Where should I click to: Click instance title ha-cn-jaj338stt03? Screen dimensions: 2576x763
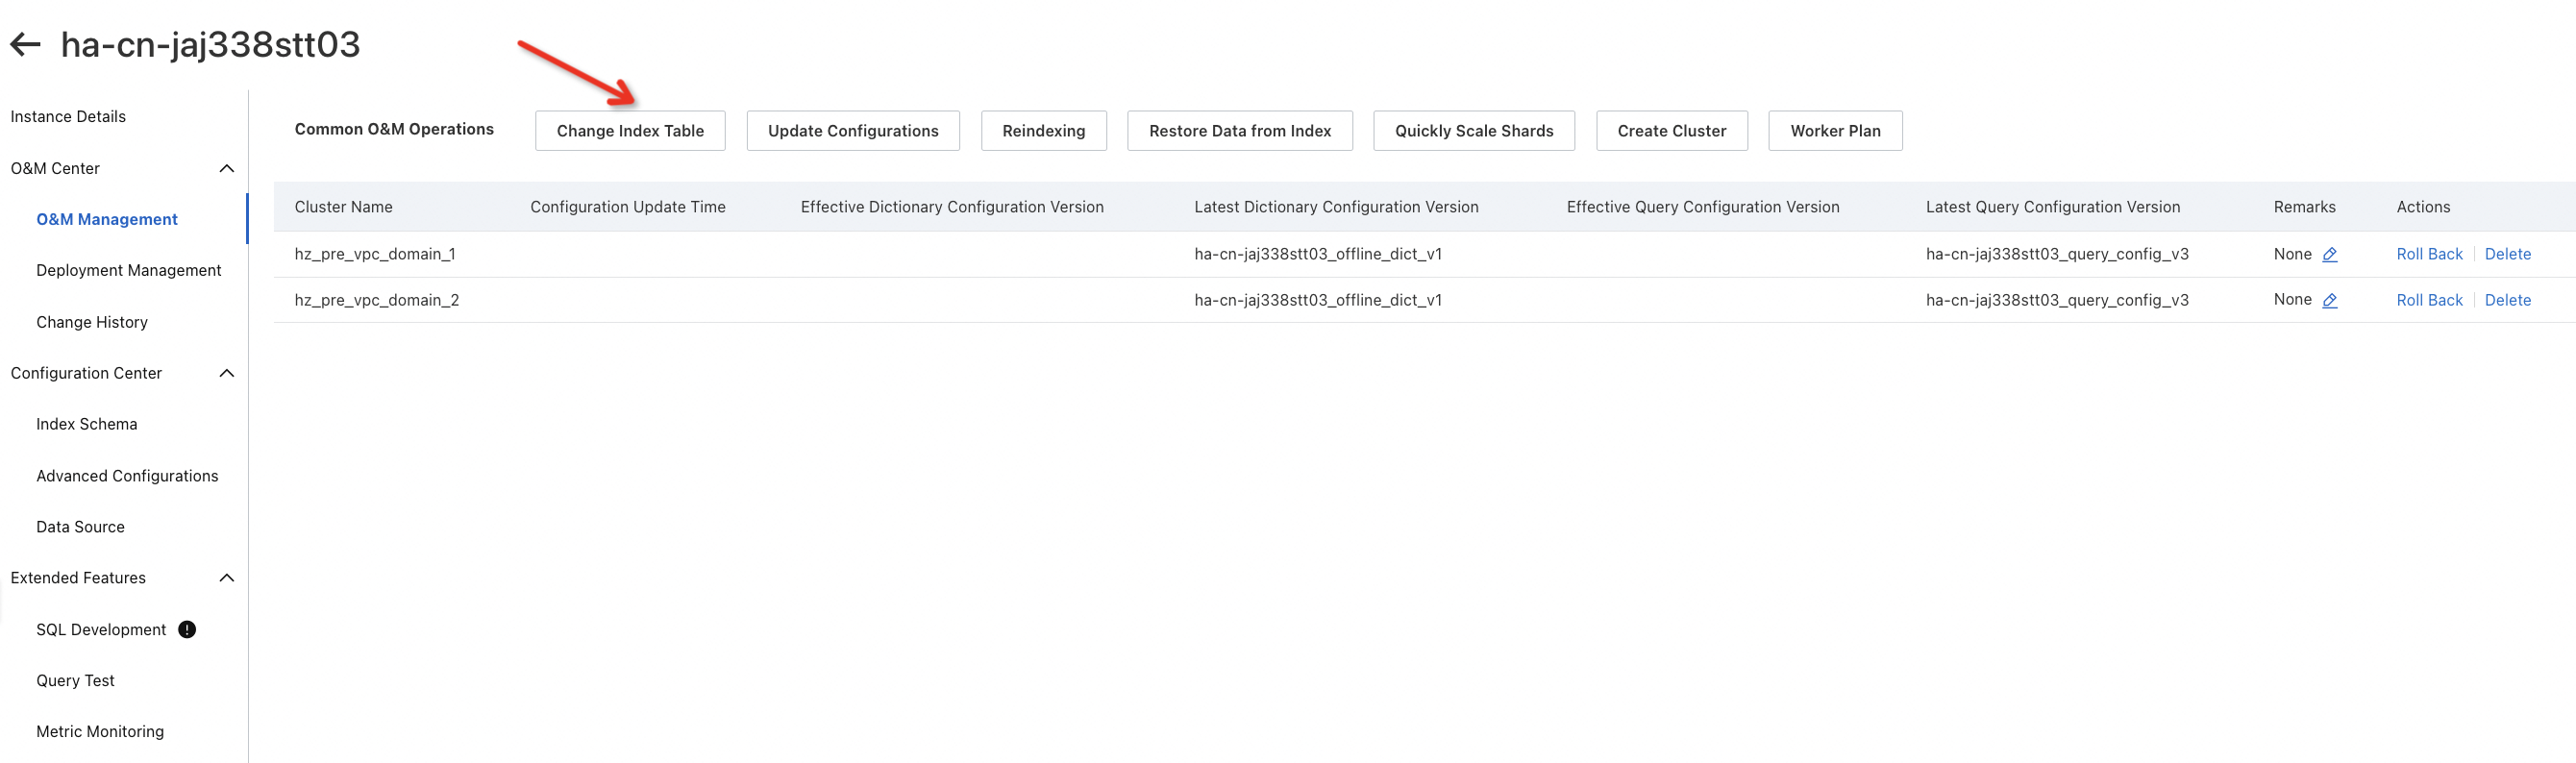coord(210,44)
